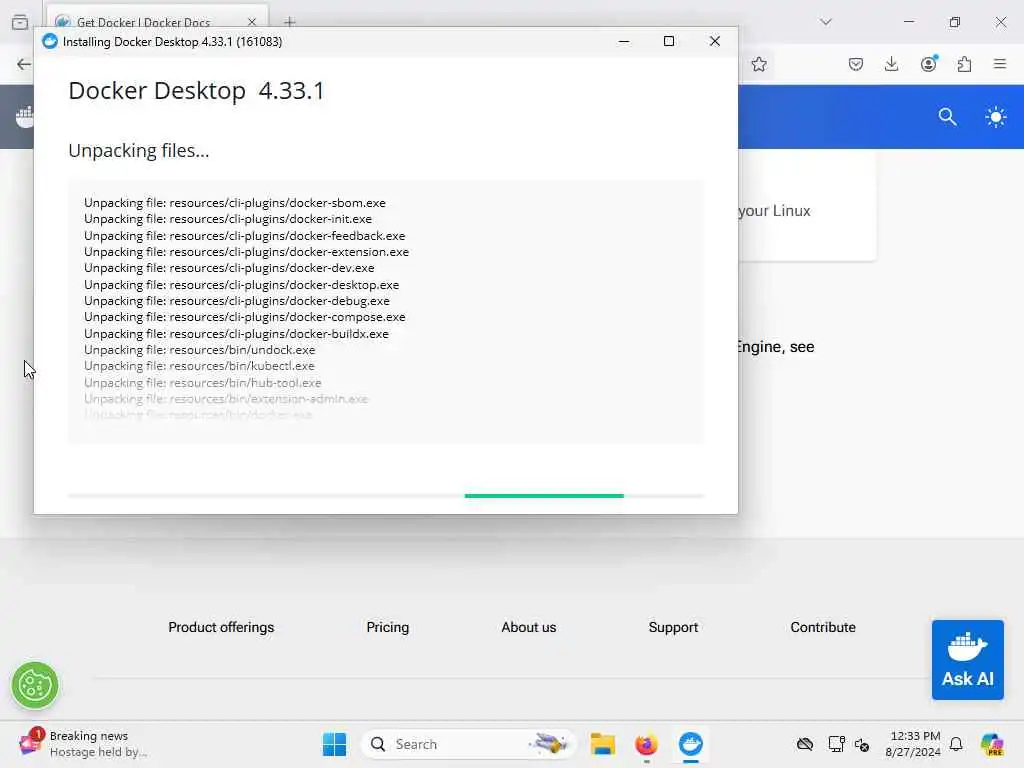Image resolution: width=1024 pixels, height=768 pixels.
Task: Bookmark the page with the star icon
Action: 758,64
